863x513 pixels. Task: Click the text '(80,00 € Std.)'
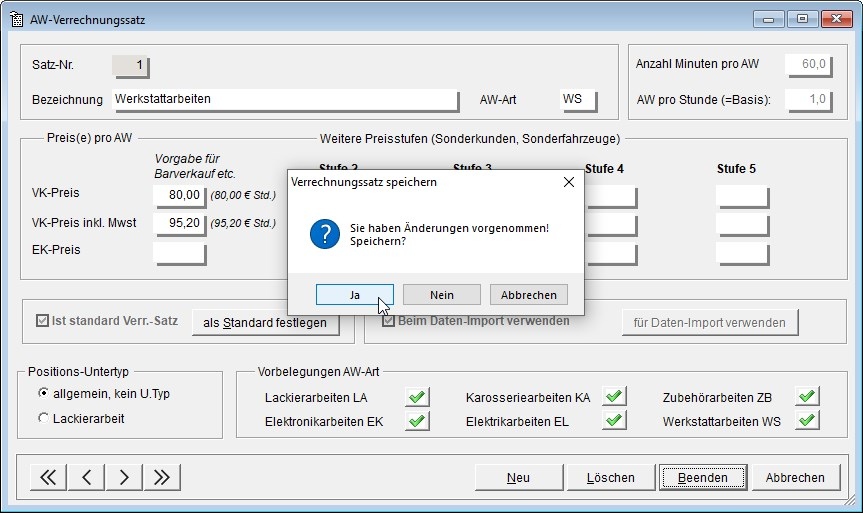point(243,195)
